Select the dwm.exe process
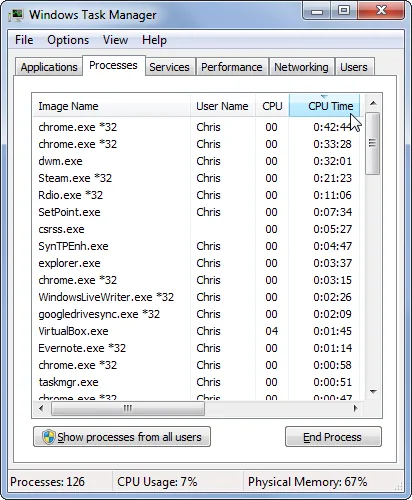The width and height of the screenshot is (412, 500). coord(197,161)
